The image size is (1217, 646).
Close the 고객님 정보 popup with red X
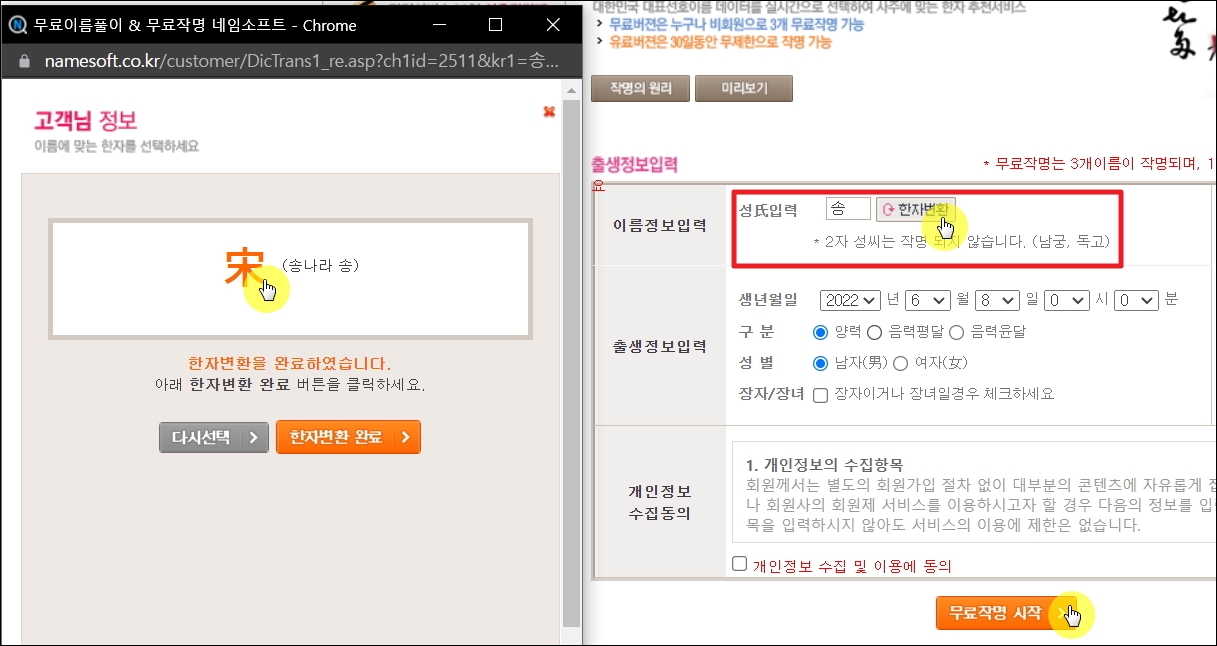tap(548, 112)
